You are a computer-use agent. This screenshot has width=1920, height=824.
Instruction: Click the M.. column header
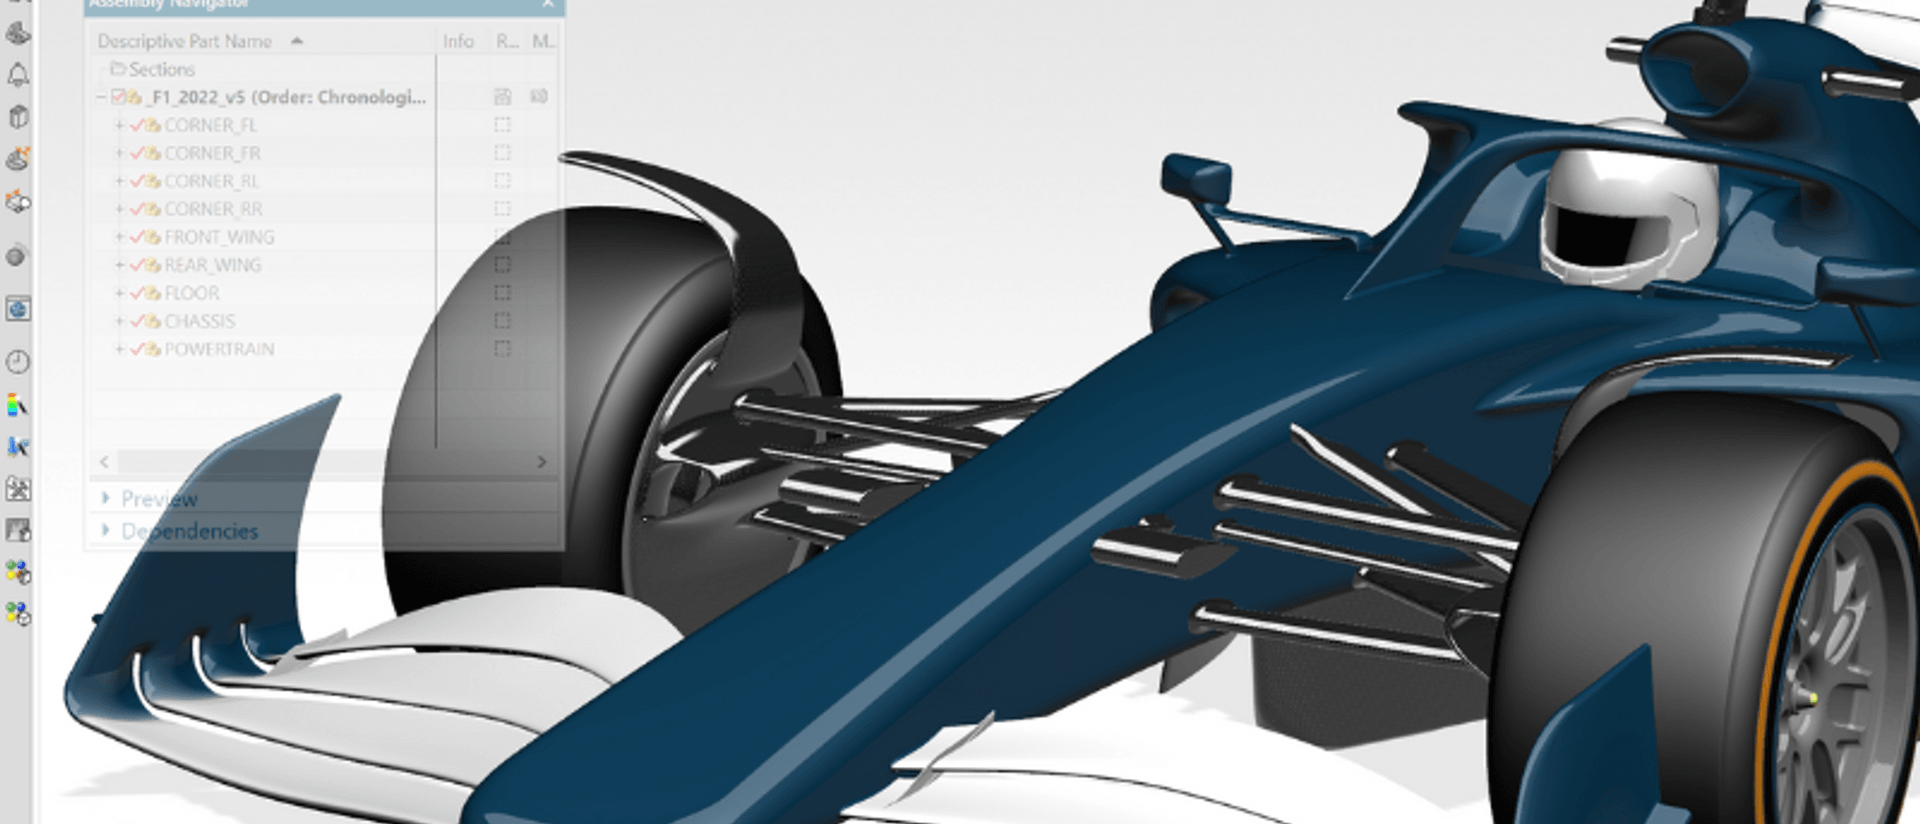(x=543, y=41)
